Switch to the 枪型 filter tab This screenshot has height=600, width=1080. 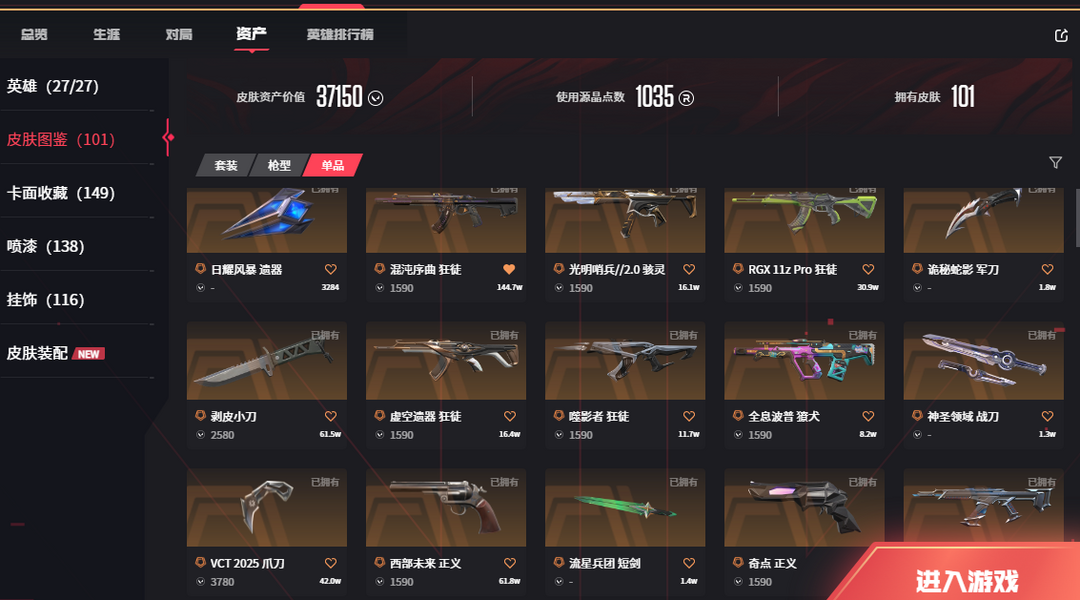point(279,165)
